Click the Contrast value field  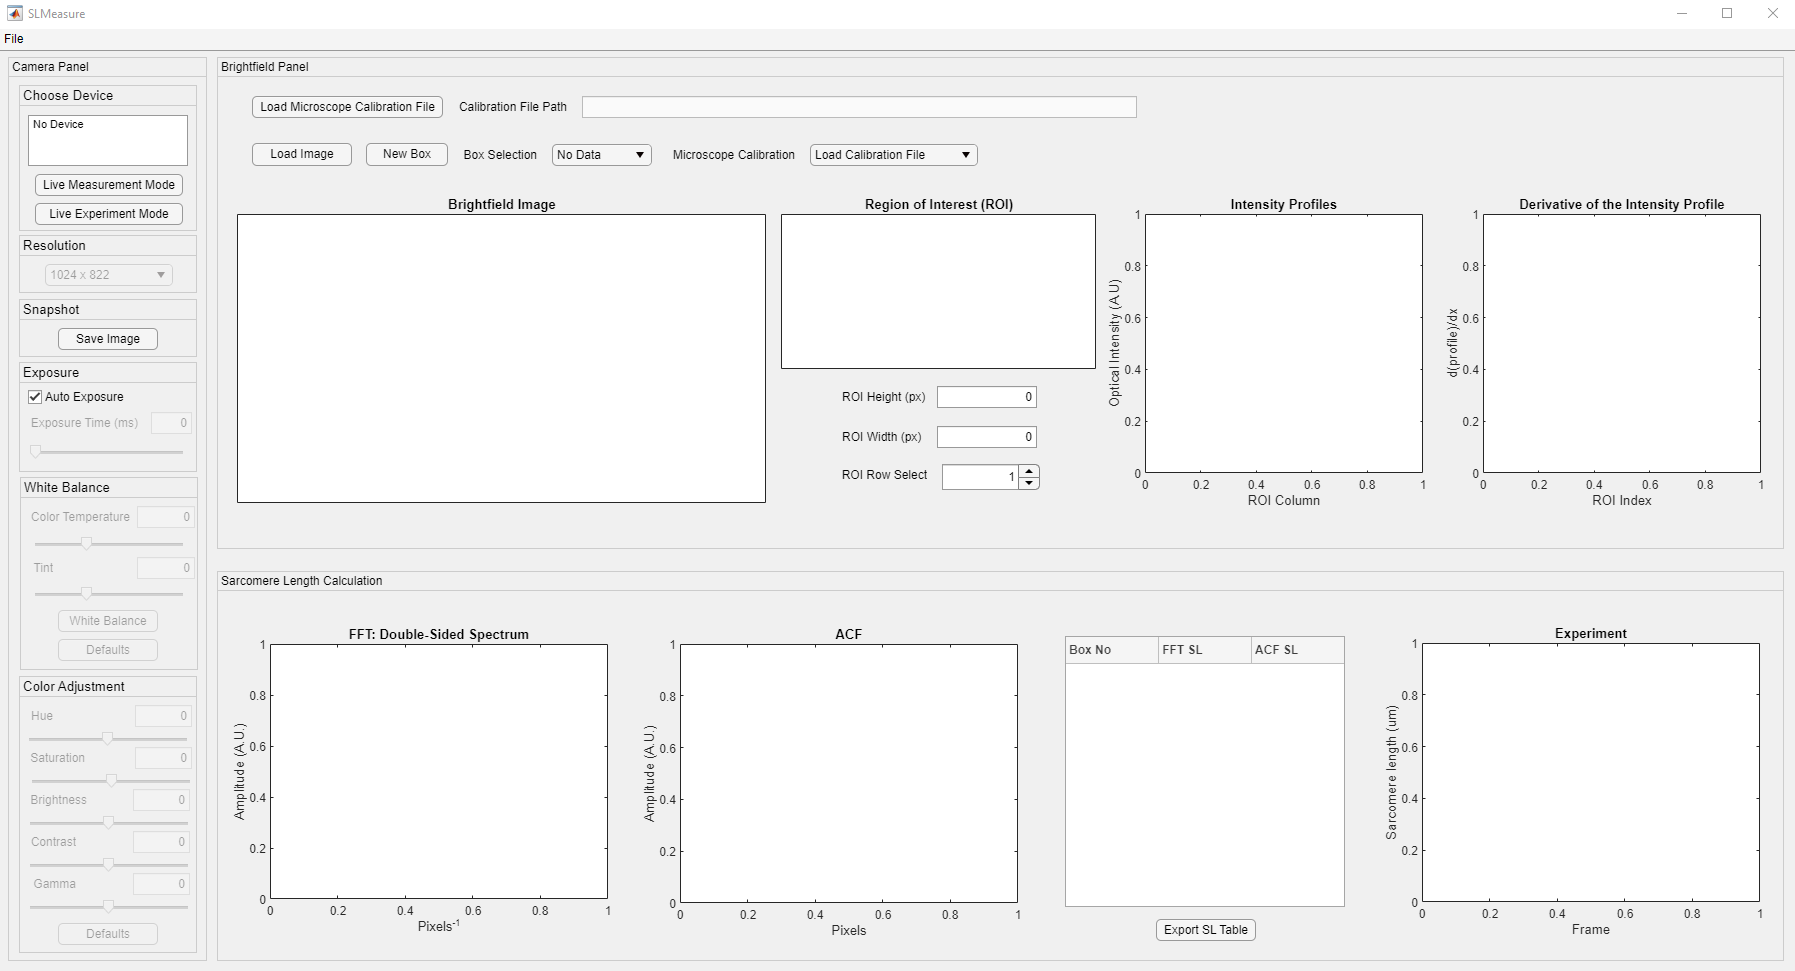click(161, 842)
